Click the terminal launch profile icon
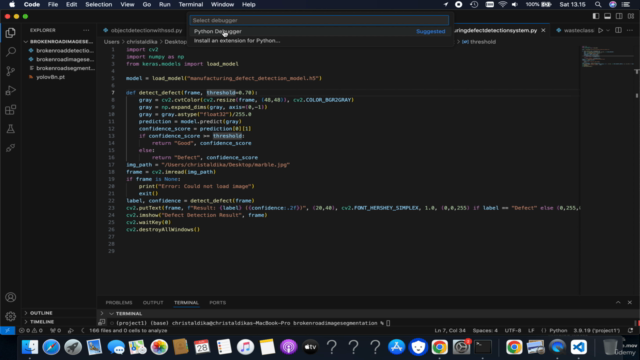 coord(102,322)
